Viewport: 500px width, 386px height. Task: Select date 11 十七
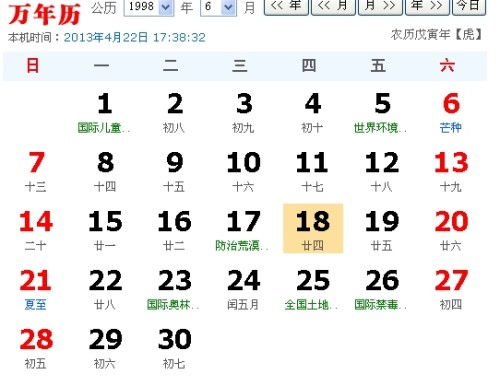pos(313,172)
